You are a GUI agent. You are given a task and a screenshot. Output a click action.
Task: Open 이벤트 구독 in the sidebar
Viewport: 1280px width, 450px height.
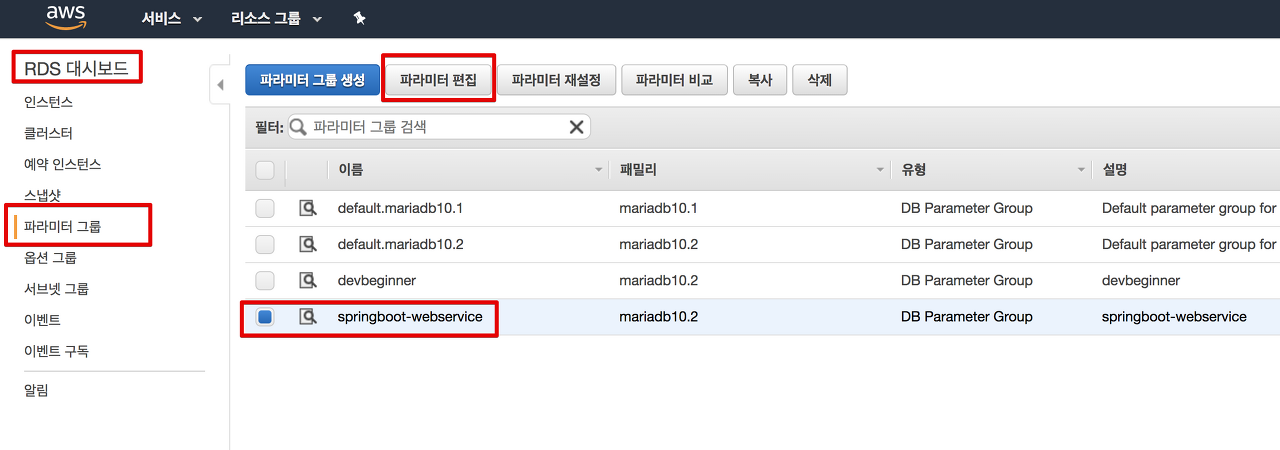56,351
